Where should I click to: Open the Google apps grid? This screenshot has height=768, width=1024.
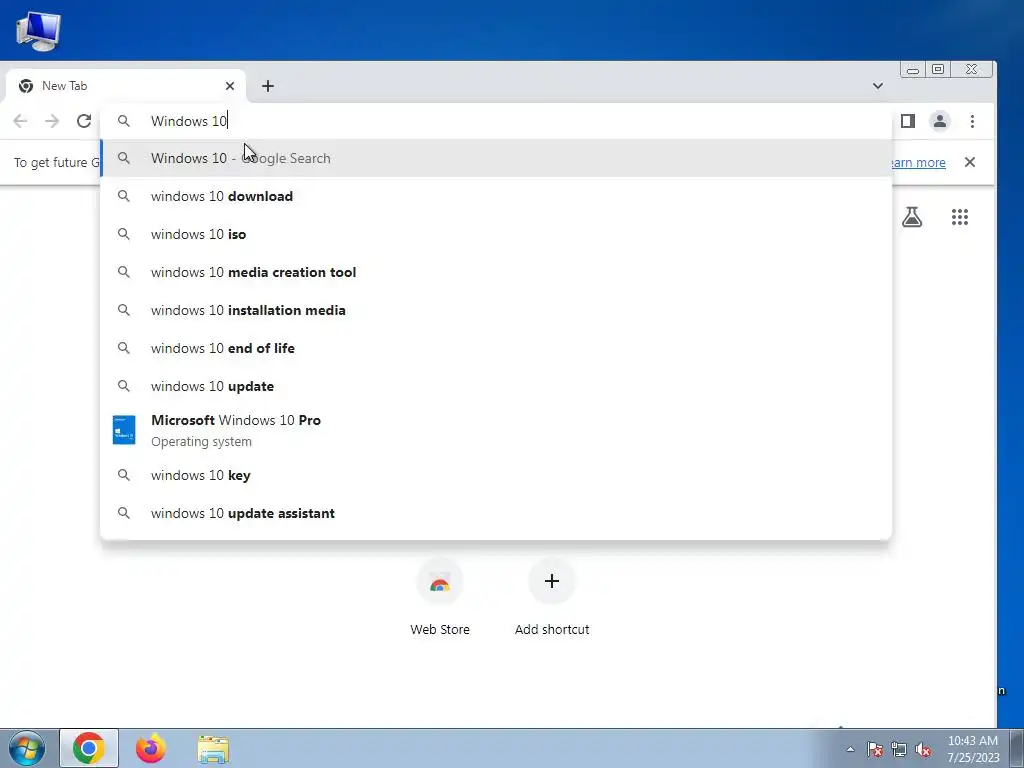pyautogui.click(x=960, y=217)
